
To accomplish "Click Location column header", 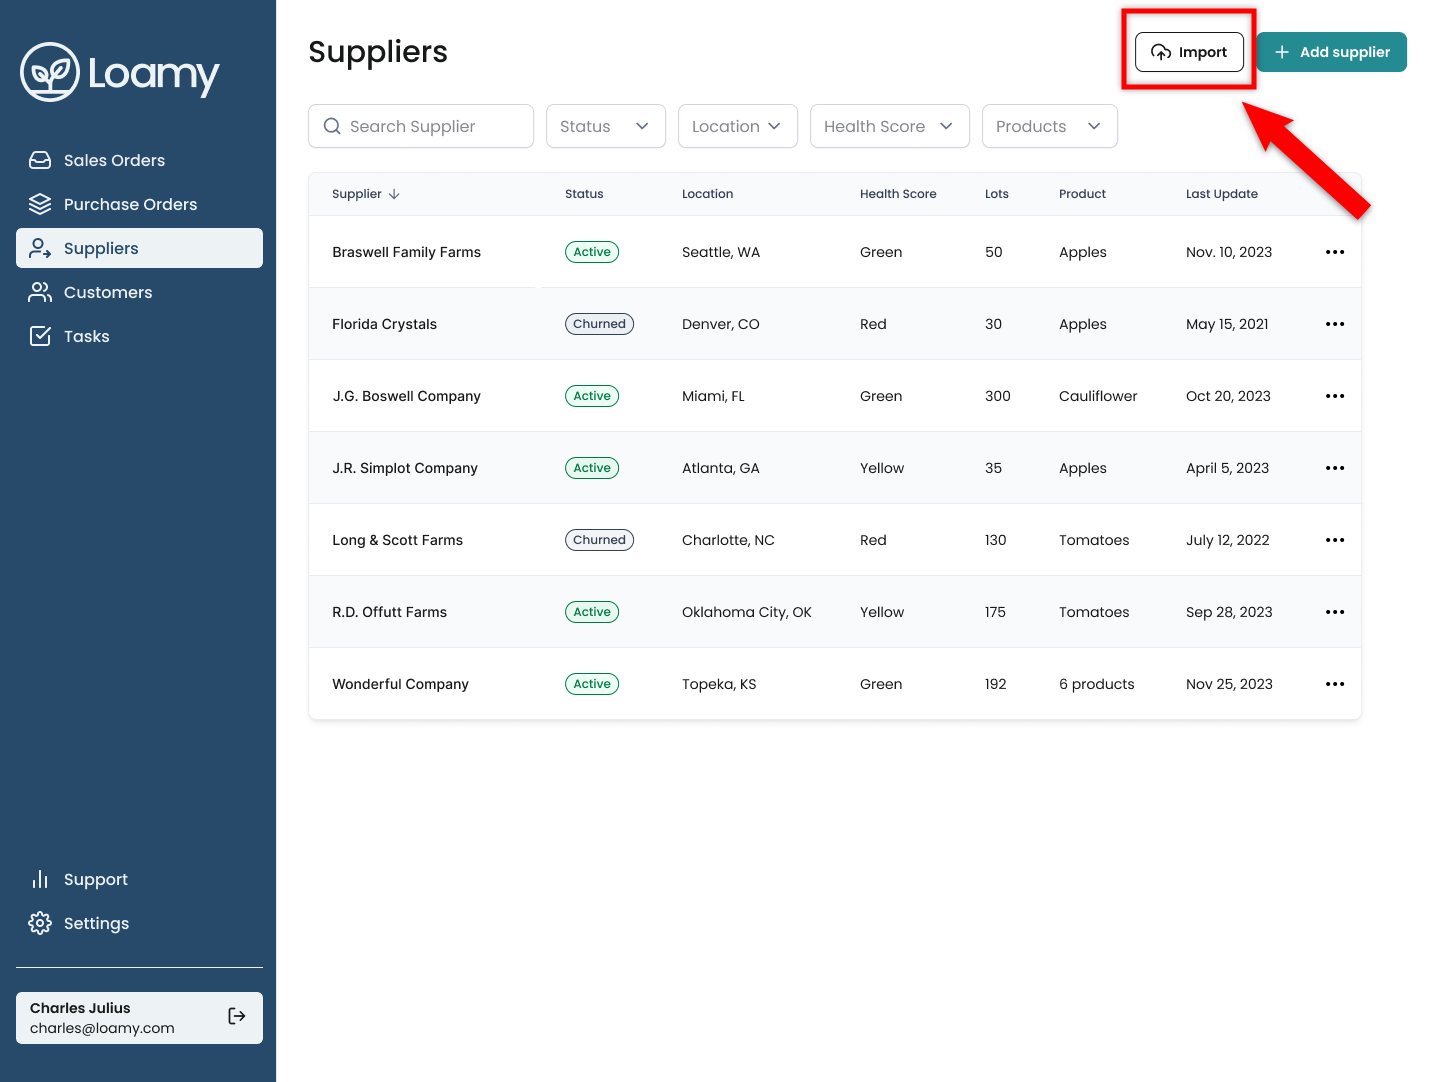I will (x=707, y=194).
